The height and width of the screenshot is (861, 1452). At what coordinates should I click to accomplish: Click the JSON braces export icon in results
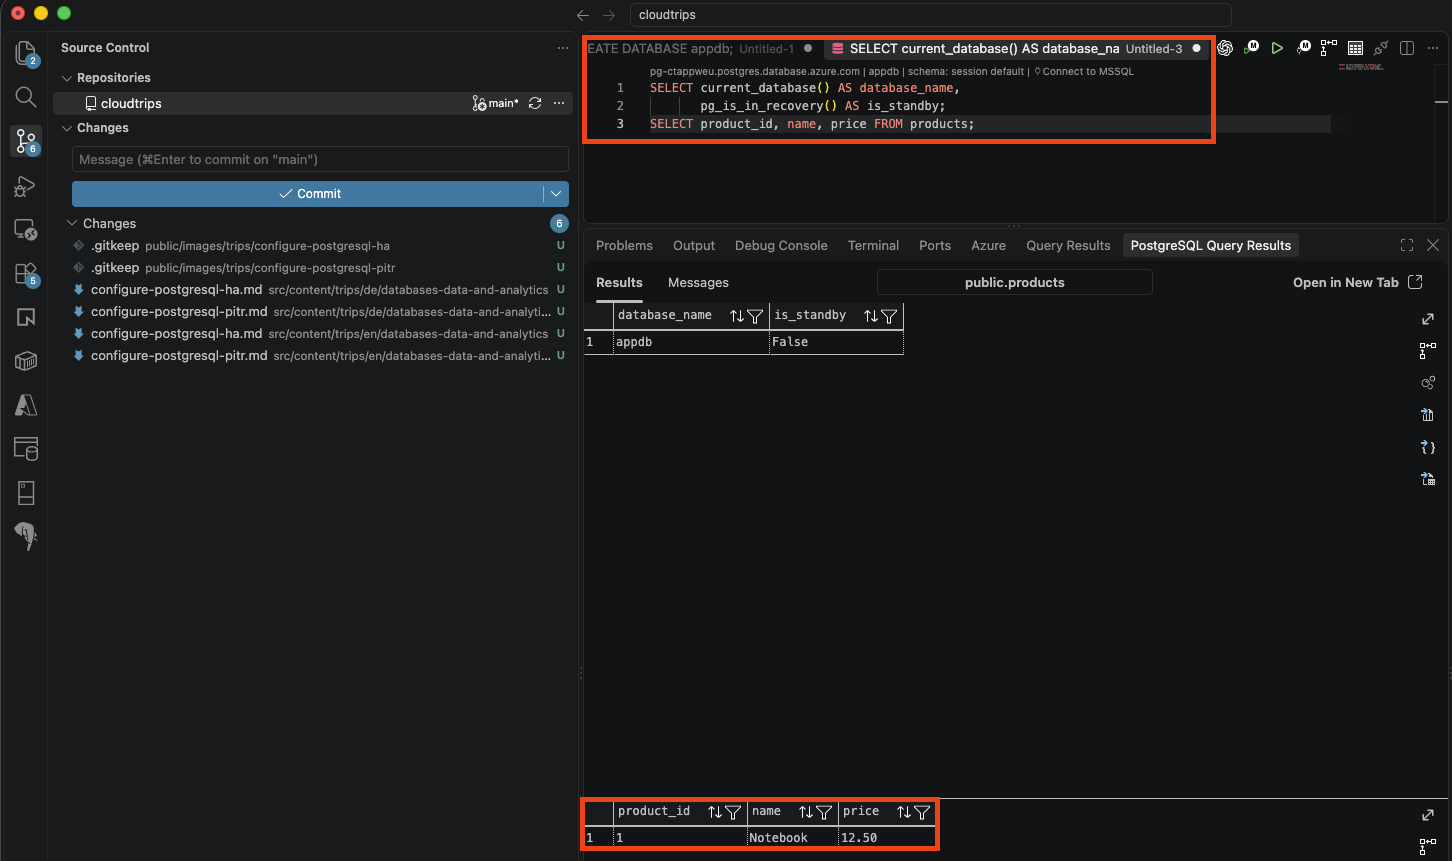tap(1428, 448)
